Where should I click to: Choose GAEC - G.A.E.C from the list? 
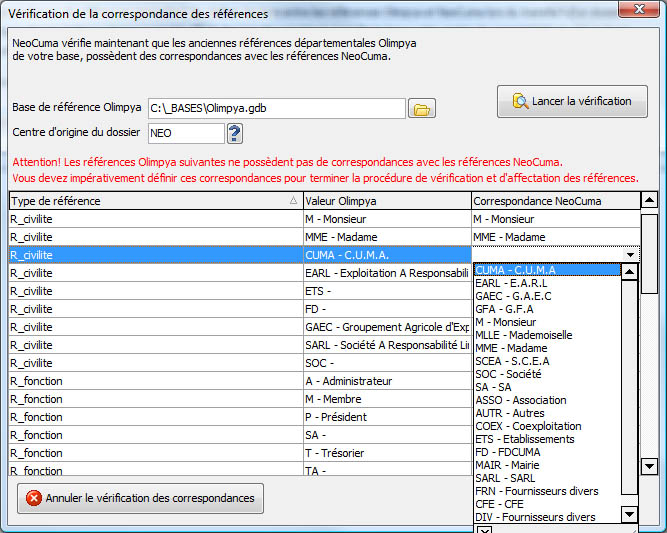(547, 296)
